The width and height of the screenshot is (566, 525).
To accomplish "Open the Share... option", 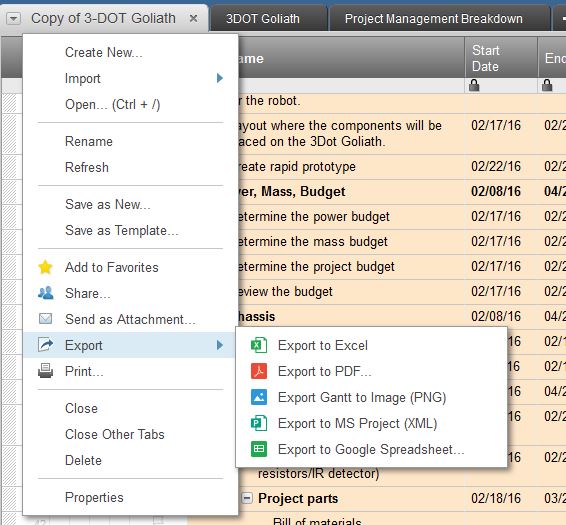I will coord(88,294).
